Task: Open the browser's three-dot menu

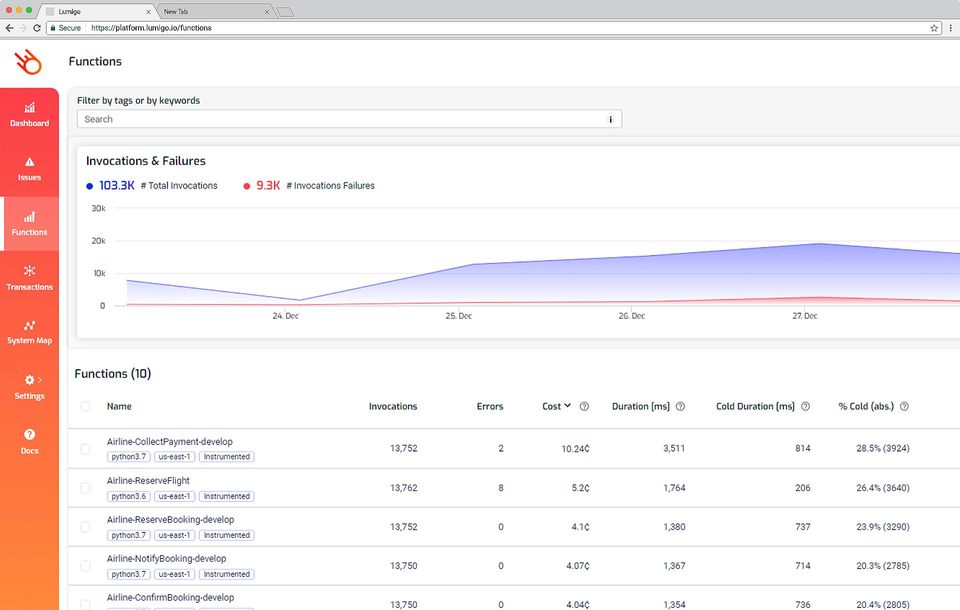Action: point(950,28)
